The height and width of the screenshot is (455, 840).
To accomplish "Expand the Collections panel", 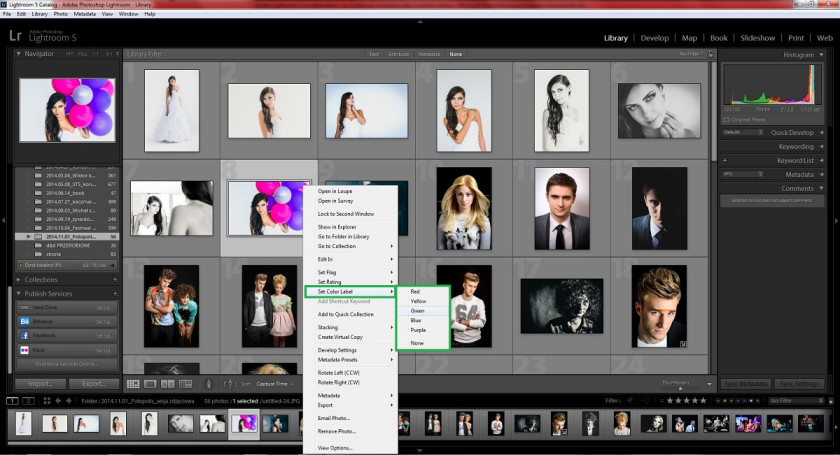I will [18, 280].
